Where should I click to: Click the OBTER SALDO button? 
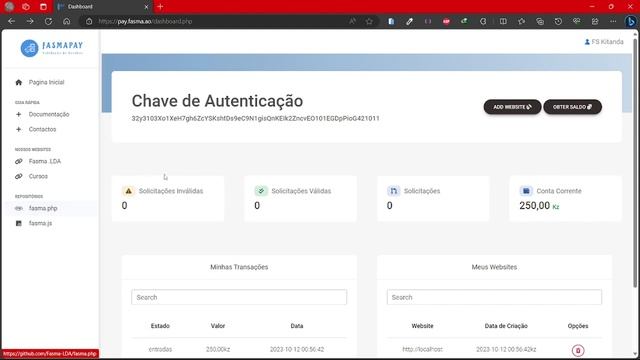point(572,107)
